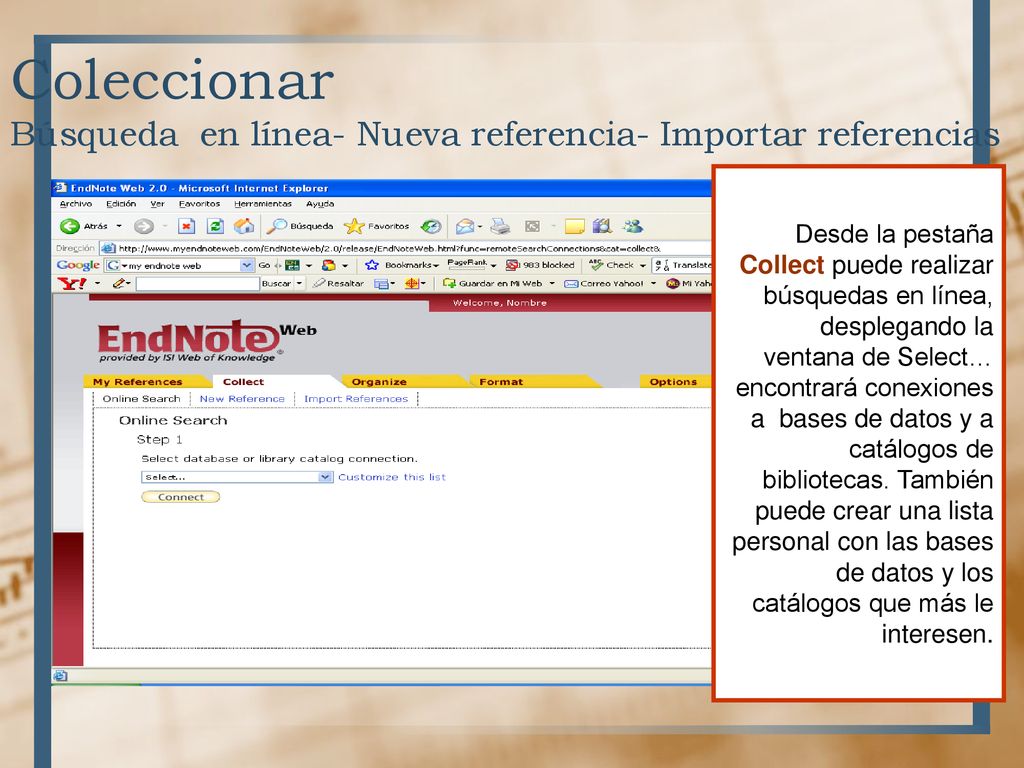Open the Check spelling dropdown arrow

(x=642, y=266)
